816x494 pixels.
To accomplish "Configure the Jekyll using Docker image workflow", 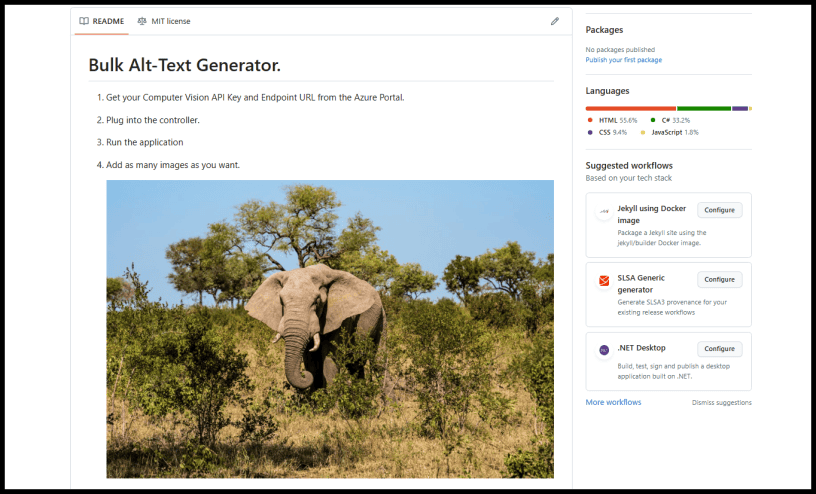I will click(719, 210).
